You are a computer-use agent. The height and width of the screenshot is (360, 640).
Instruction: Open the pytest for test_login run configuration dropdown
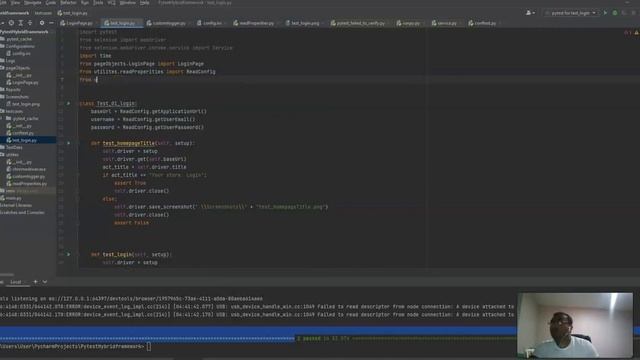tap(571, 13)
